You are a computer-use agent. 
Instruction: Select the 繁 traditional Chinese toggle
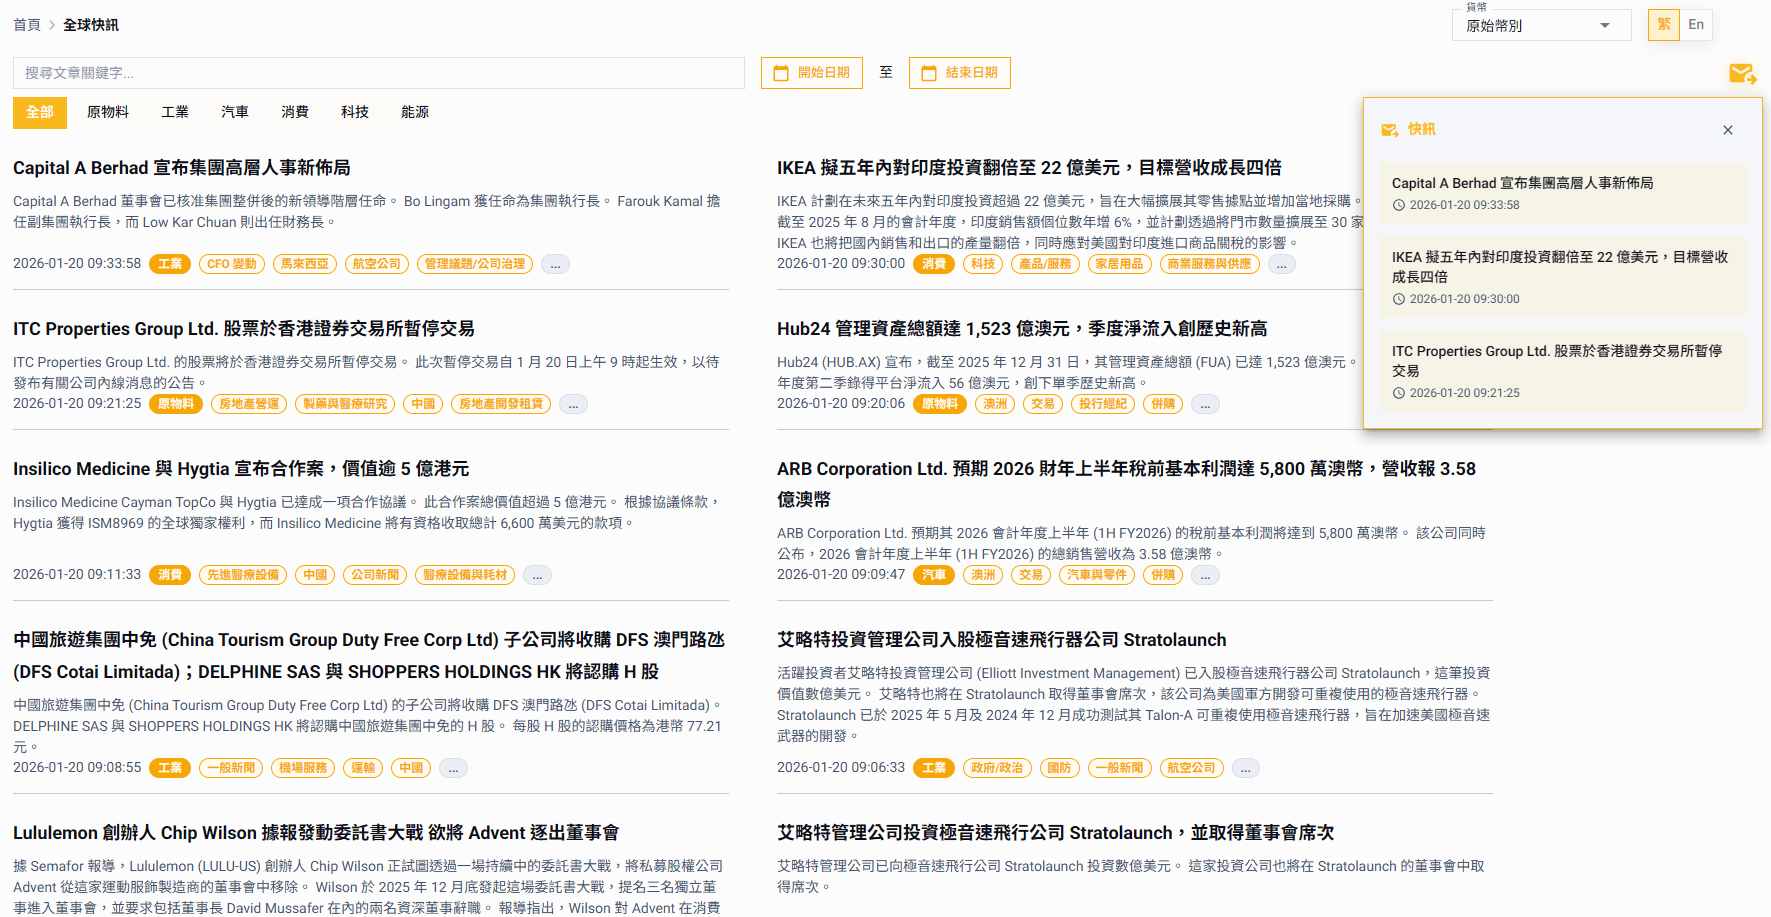coord(1663,24)
